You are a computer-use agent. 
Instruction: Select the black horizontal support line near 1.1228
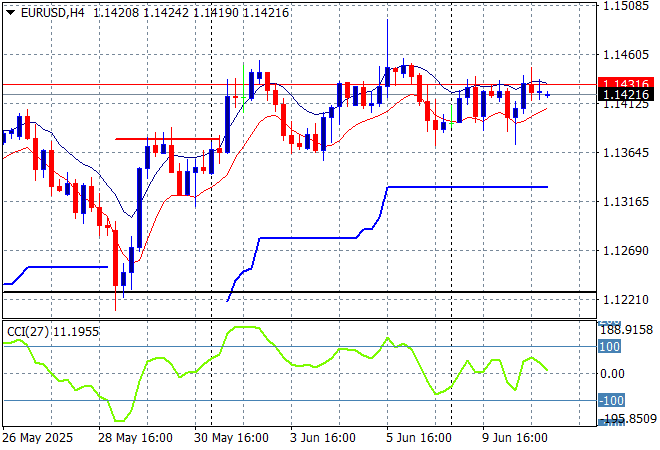point(299,292)
